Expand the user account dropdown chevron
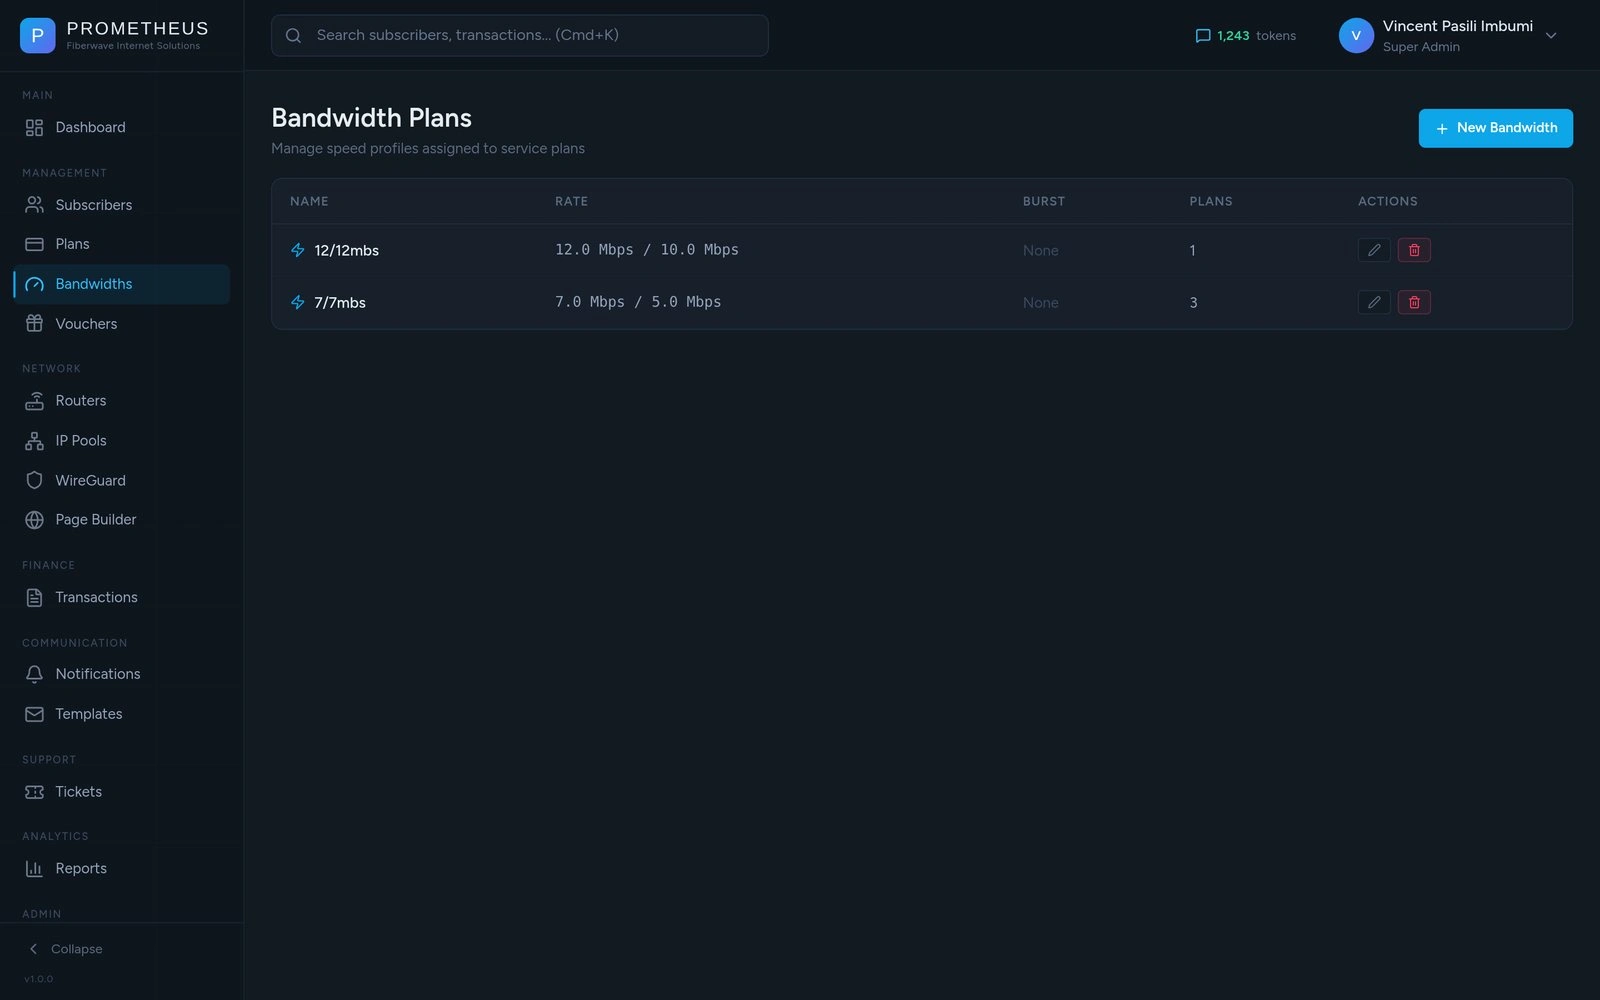The width and height of the screenshot is (1600, 1000). tap(1551, 36)
